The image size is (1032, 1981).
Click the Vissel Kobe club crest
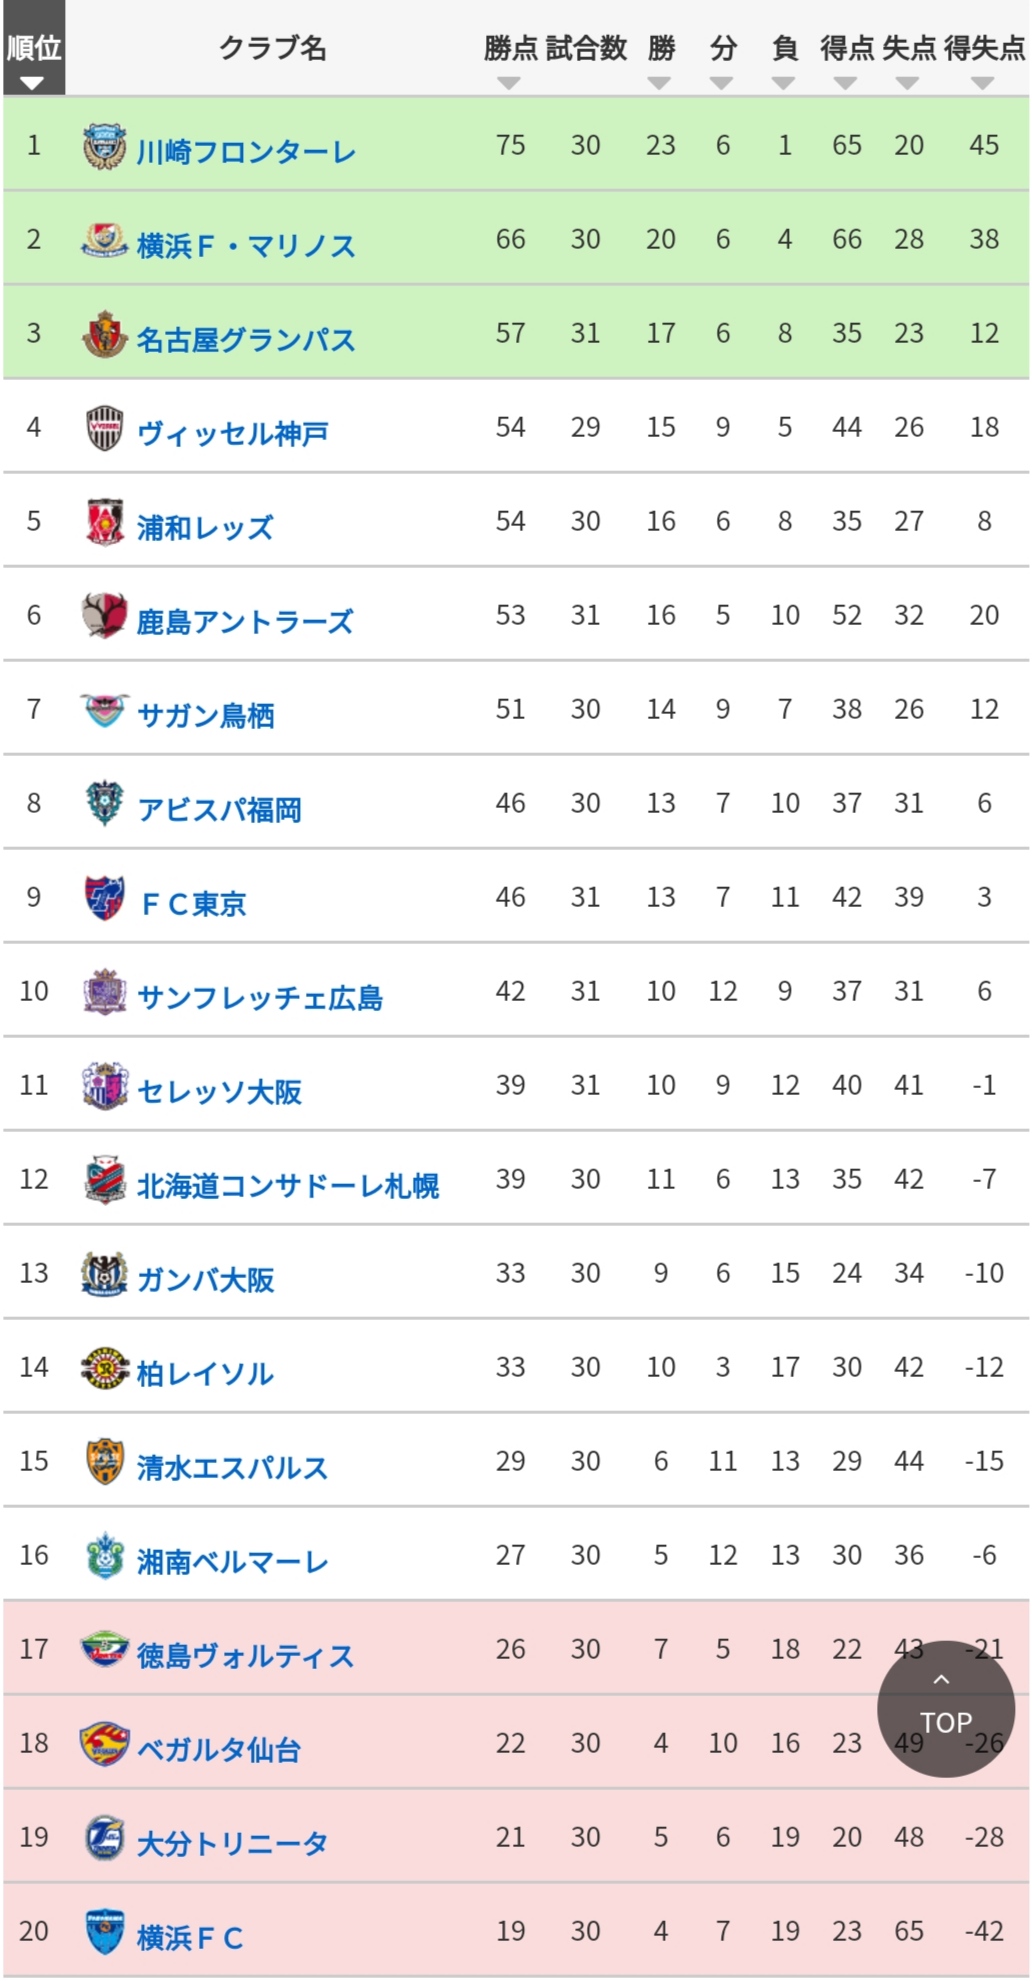coord(104,428)
